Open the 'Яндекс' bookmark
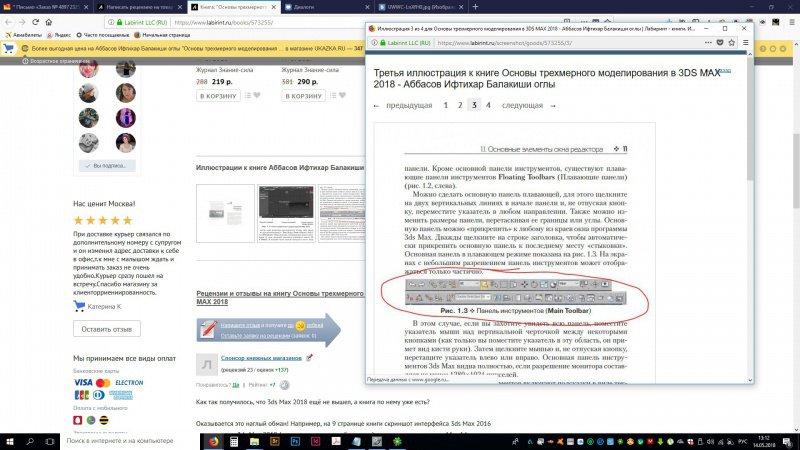 pos(59,35)
